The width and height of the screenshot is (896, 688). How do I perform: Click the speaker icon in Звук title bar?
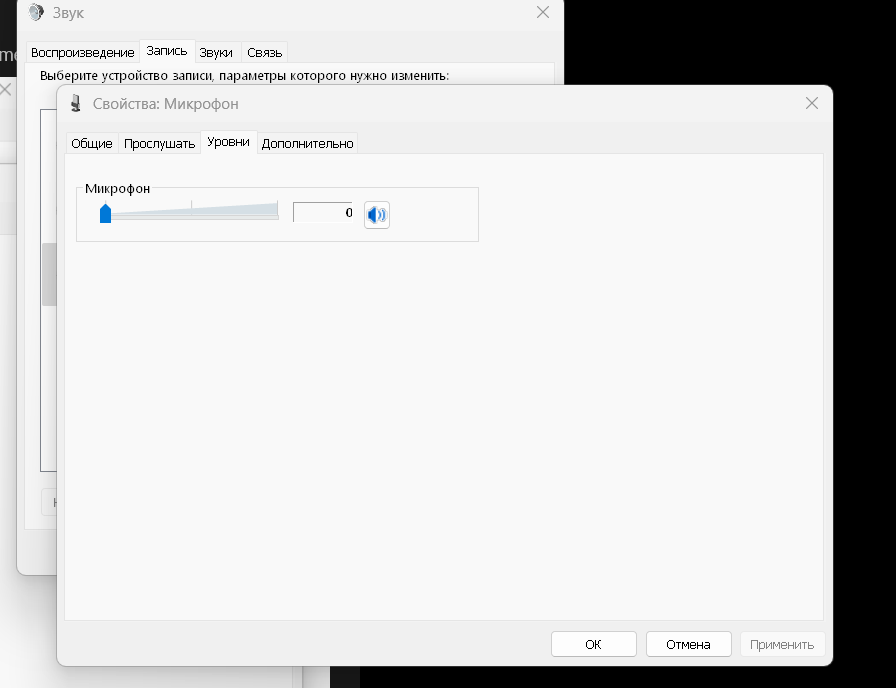coord(36,12)
